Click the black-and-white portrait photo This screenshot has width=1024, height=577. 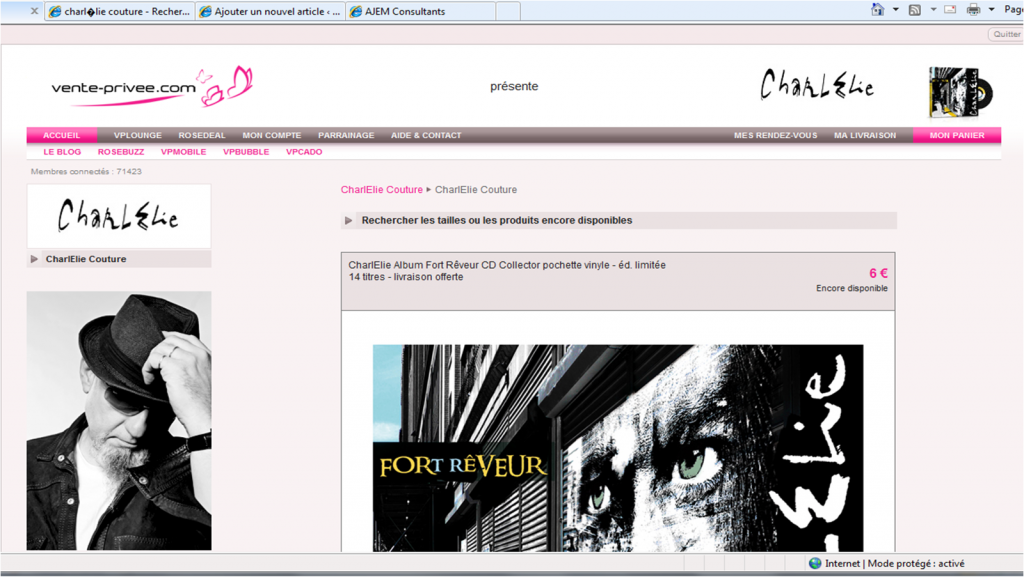(x=119, y=420)
